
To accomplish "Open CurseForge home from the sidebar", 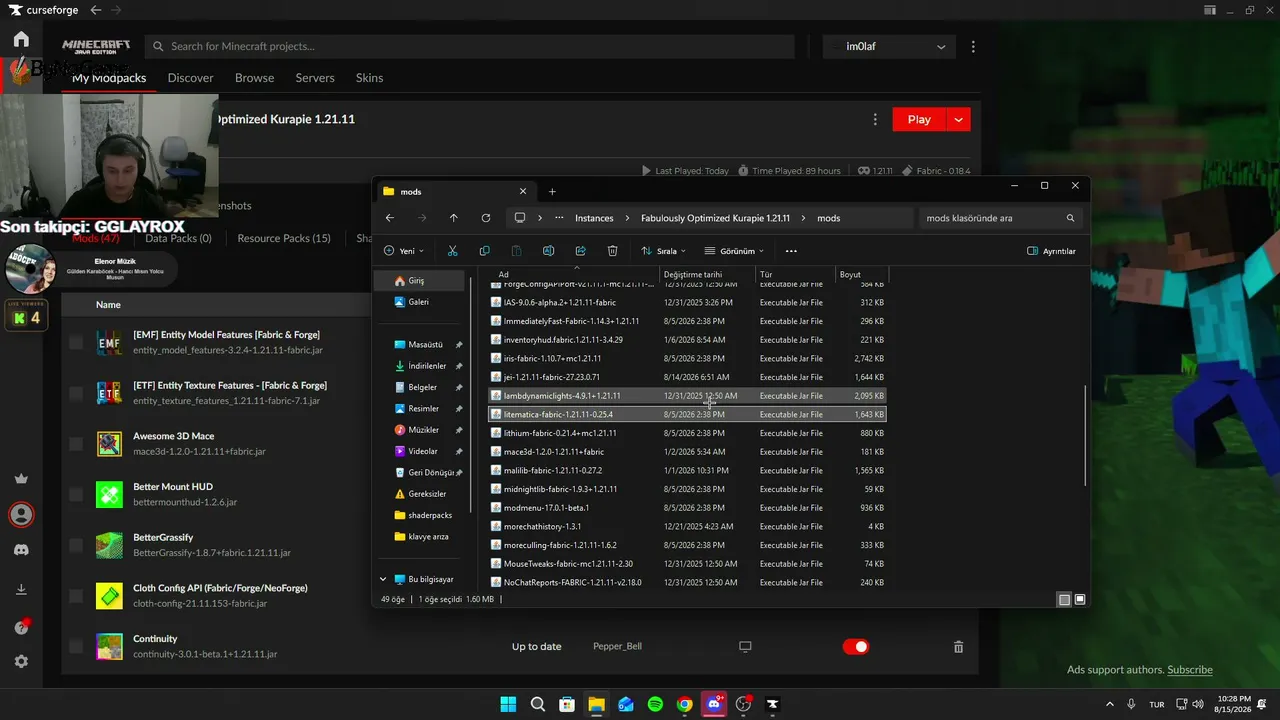I will point(21,40).
